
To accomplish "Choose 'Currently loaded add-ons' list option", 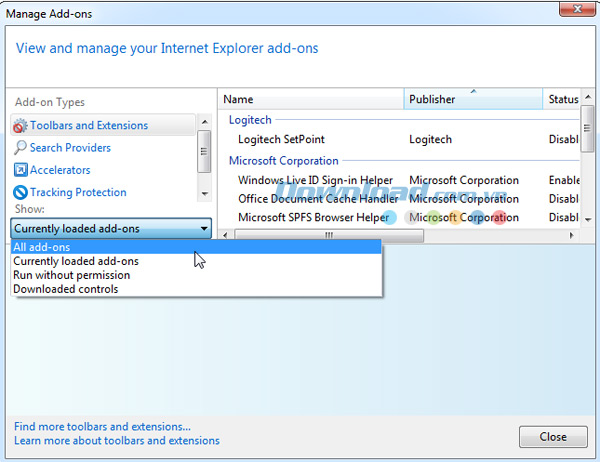I will 76,261.
